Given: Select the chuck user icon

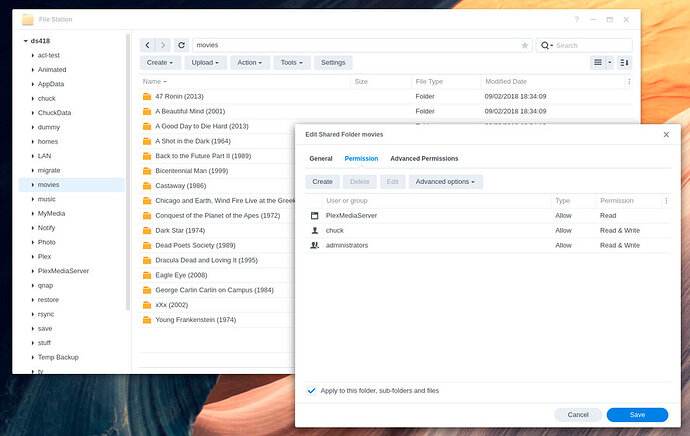Looking at the screenshot, I should click(x=315, y=231).
